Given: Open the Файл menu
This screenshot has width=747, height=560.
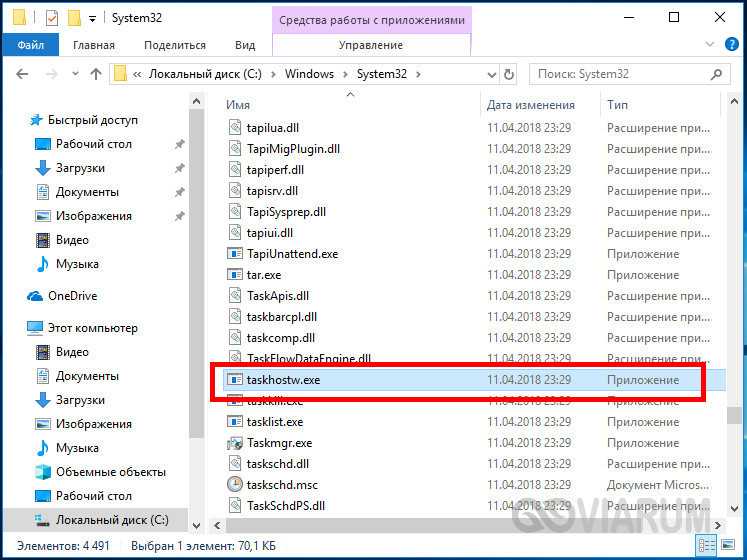Looking at the screenshot, I should pos(30,45).
